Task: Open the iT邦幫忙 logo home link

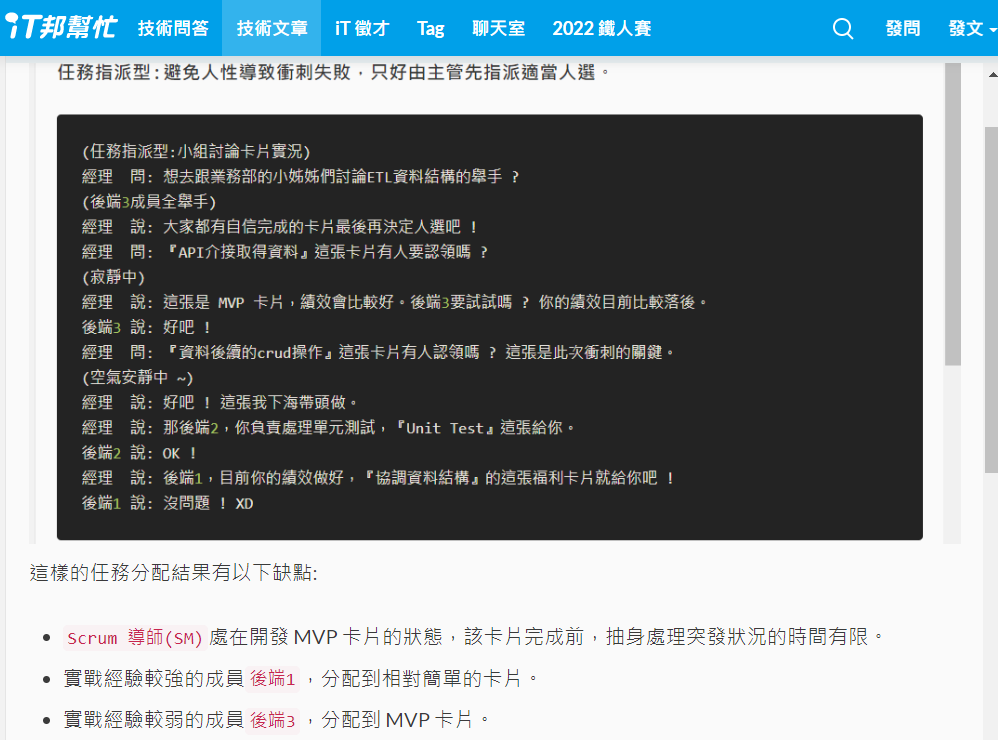Action: (61, 27)
